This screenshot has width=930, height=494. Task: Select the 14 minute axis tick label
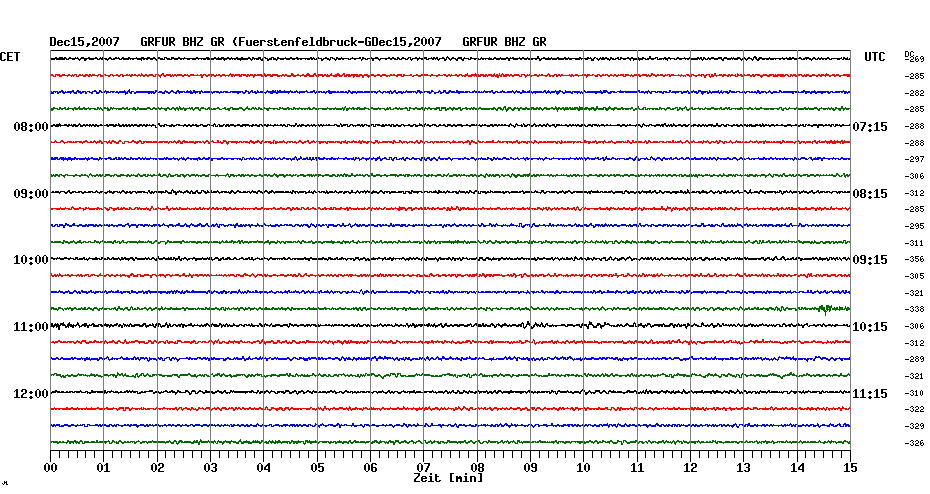(x=797, y=468)
